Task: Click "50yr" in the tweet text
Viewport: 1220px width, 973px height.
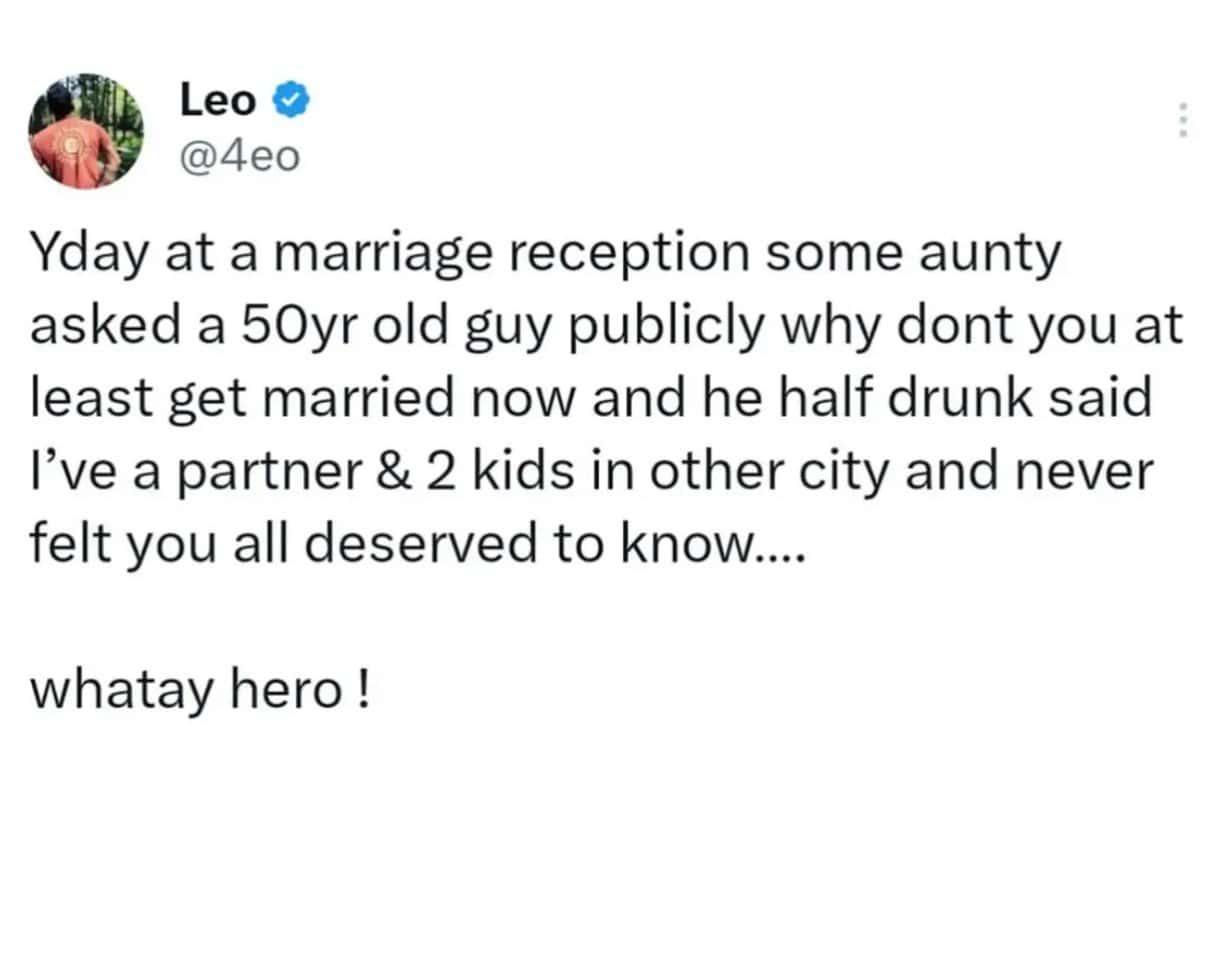Action: (296, 327)
